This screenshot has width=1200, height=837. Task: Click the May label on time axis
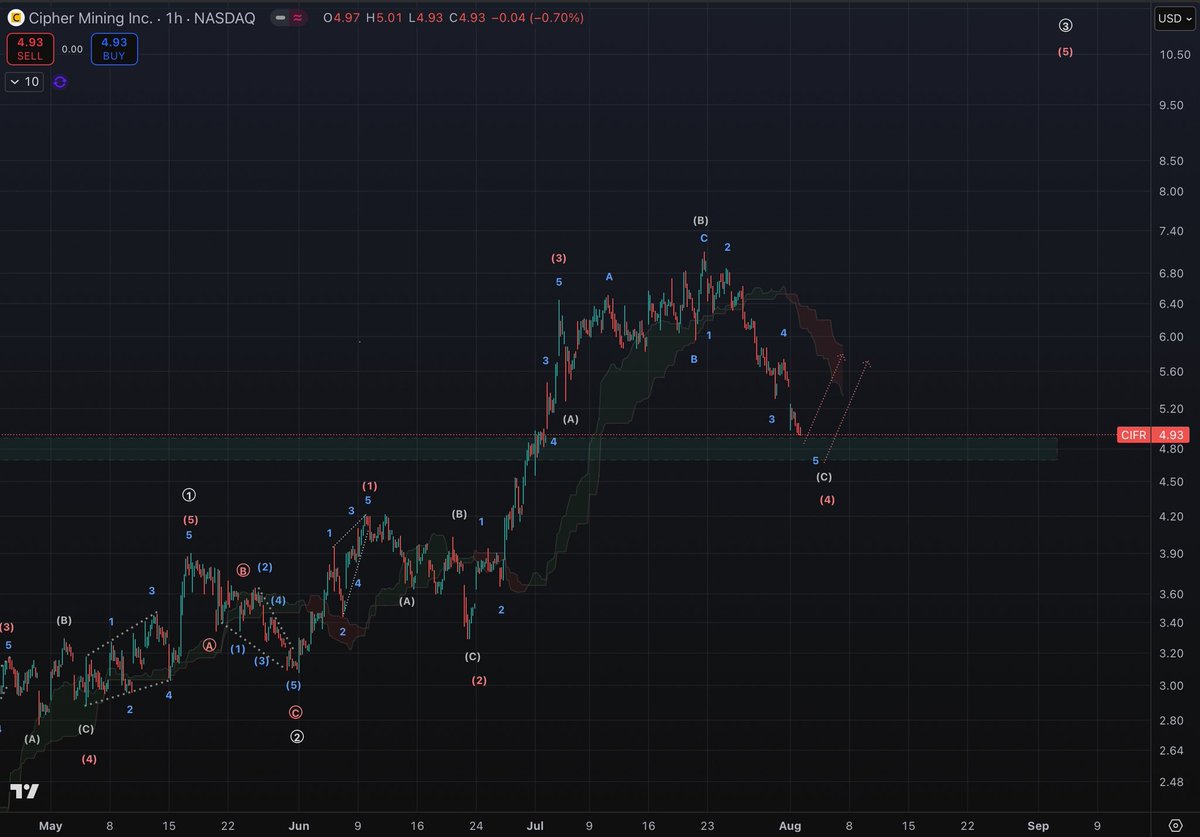point(50,826)
